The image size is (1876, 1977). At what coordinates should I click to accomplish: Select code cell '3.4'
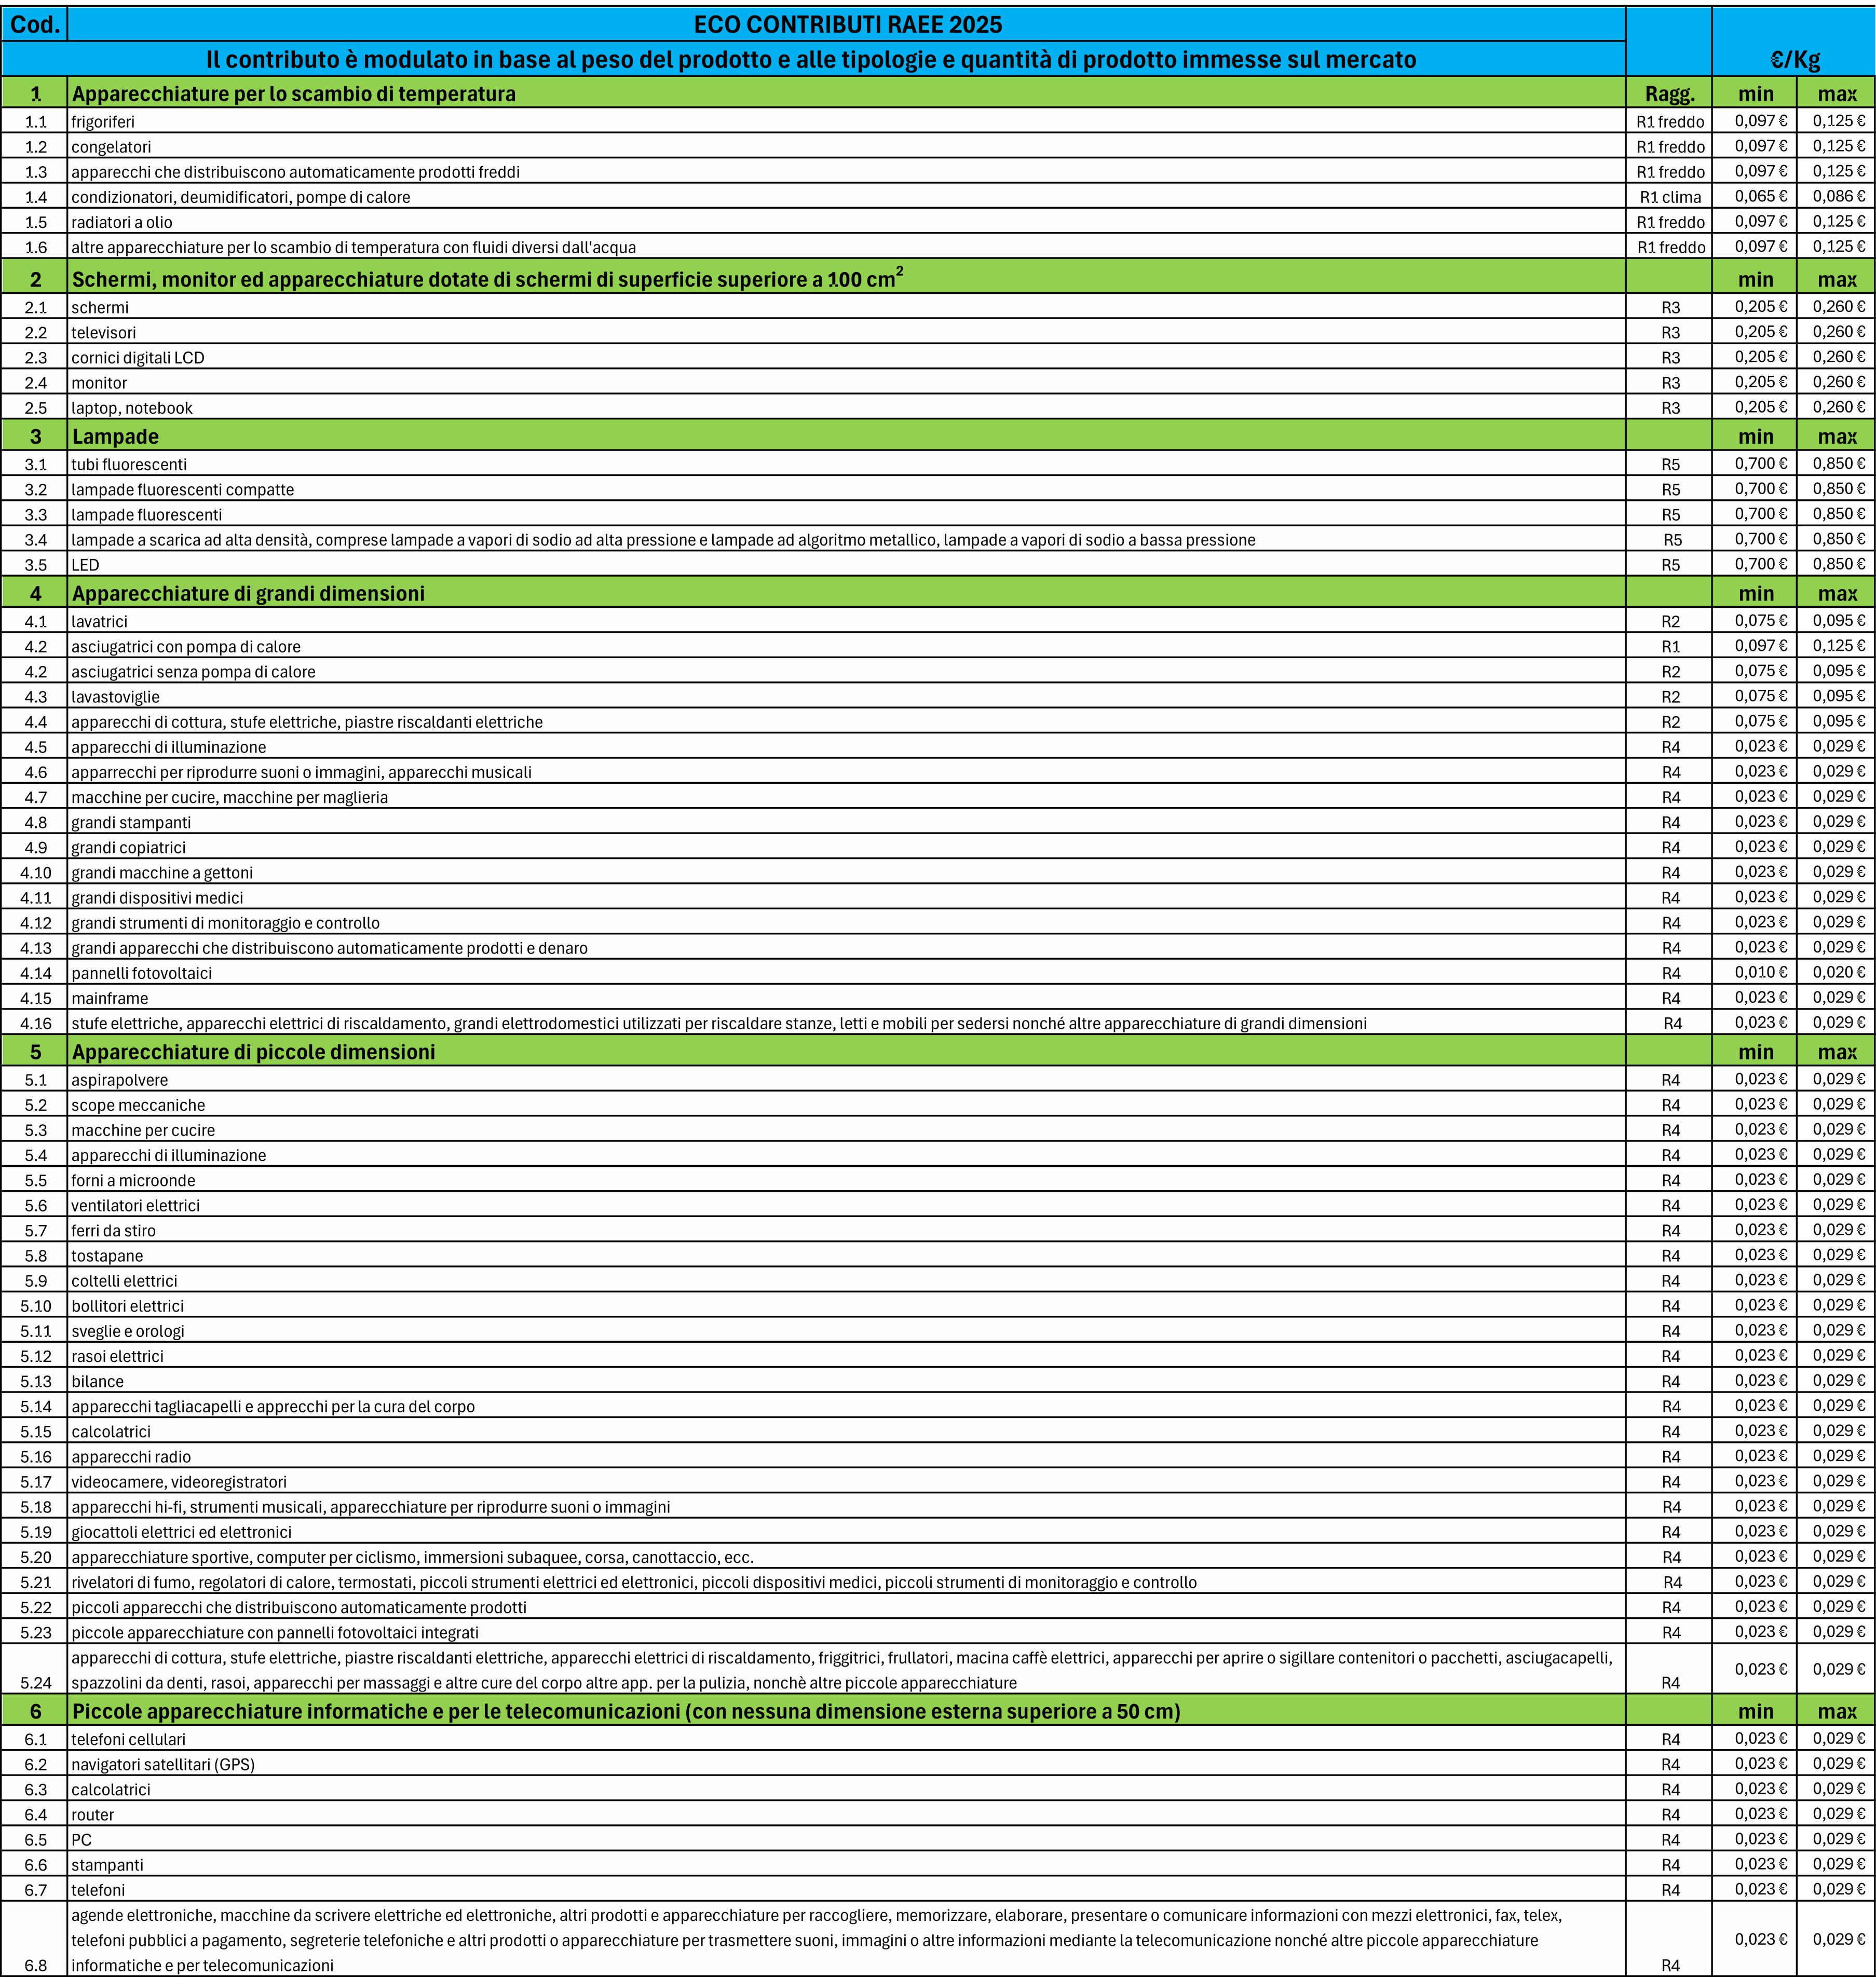click(35, 540)
